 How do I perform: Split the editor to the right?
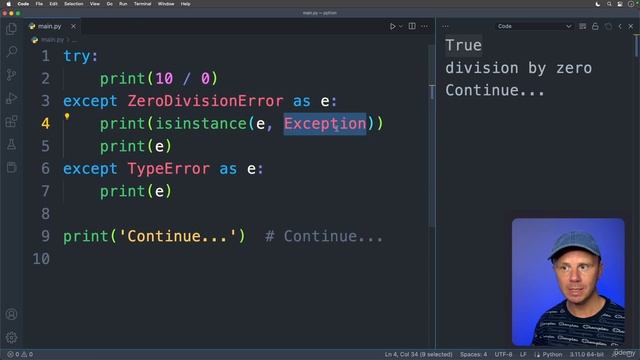pos(412,26)
